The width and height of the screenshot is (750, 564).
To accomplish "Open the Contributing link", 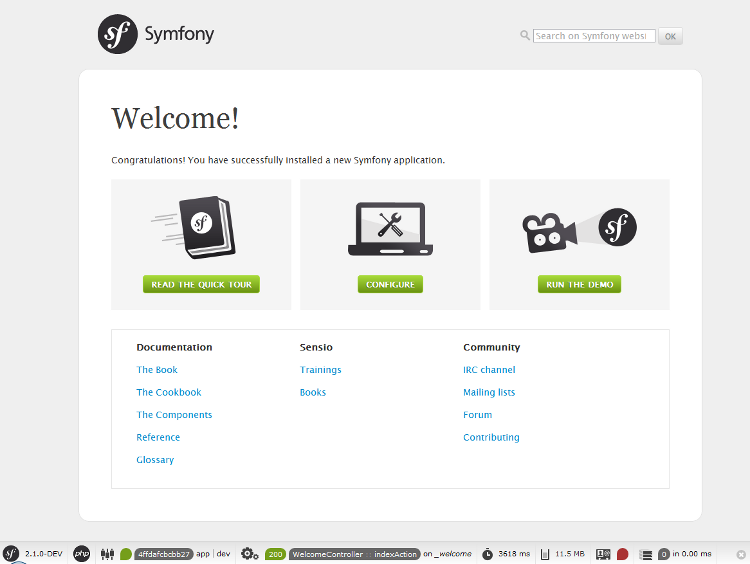I will pos(491,437).
